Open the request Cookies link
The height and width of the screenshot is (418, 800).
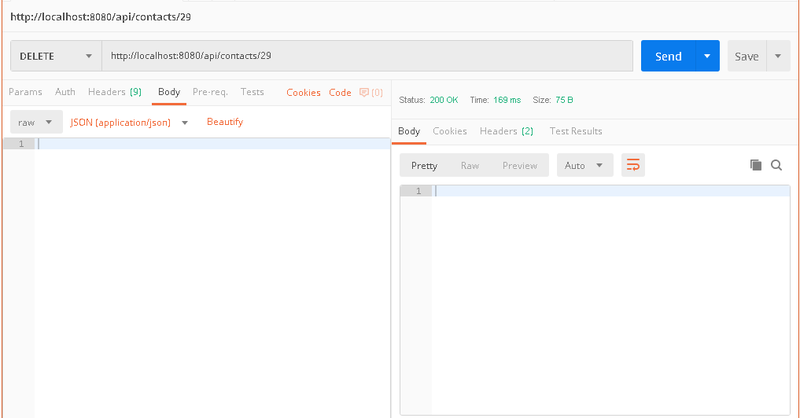point(303,92)
